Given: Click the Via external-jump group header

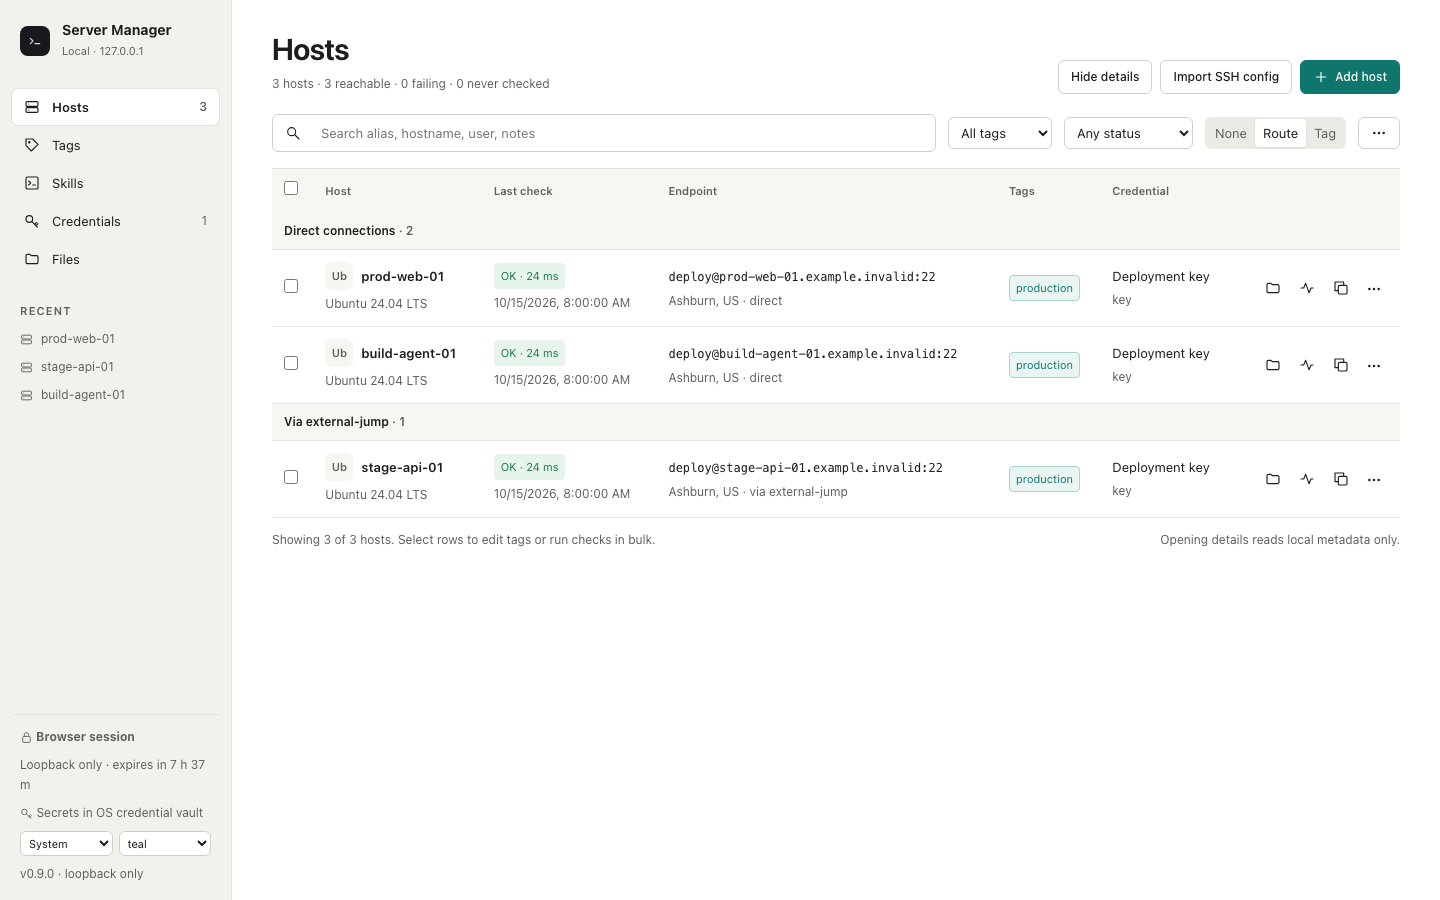Looking at the screenshot, I should 836,422.
